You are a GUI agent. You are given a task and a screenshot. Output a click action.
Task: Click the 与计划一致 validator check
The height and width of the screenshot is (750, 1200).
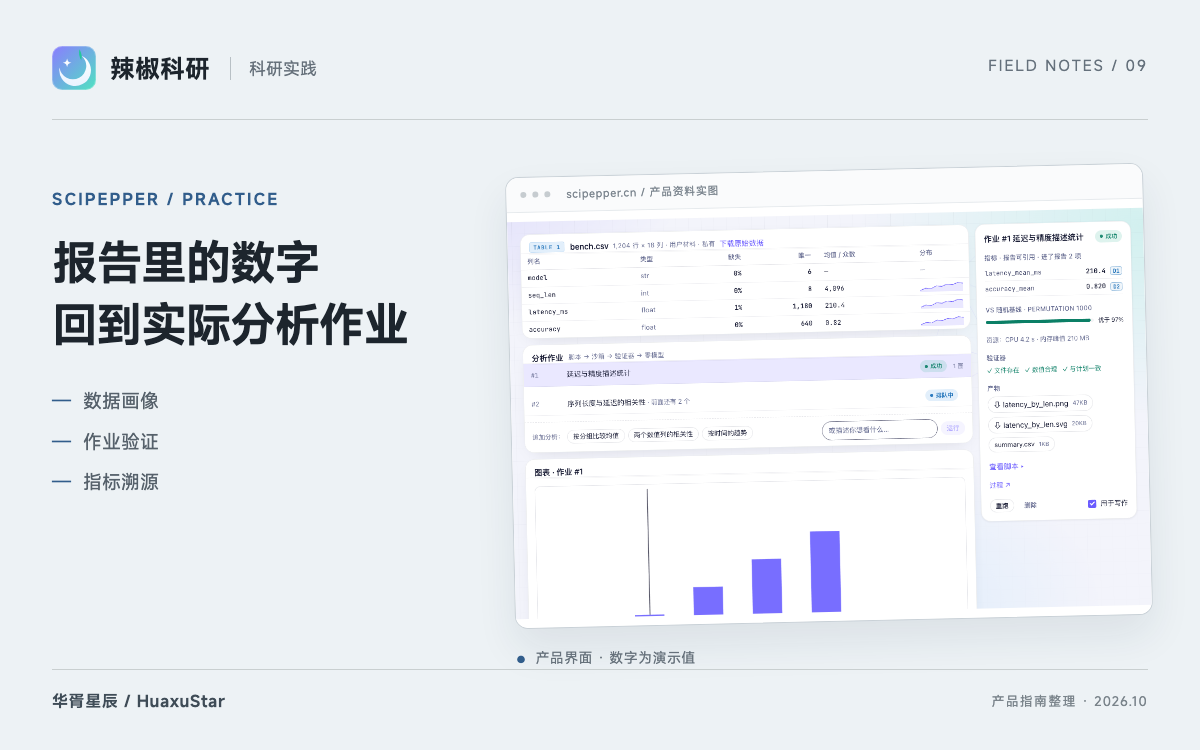click(x=1081, y=368)
